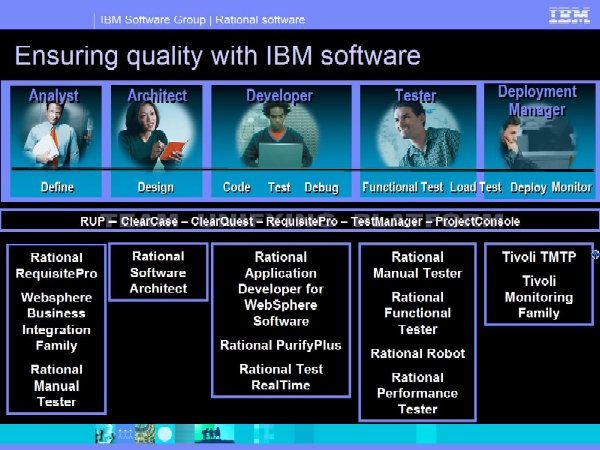The width and height of the screenshot is (600, 450).
Task: Click the 'Code' label
Action: click(236, 188)
